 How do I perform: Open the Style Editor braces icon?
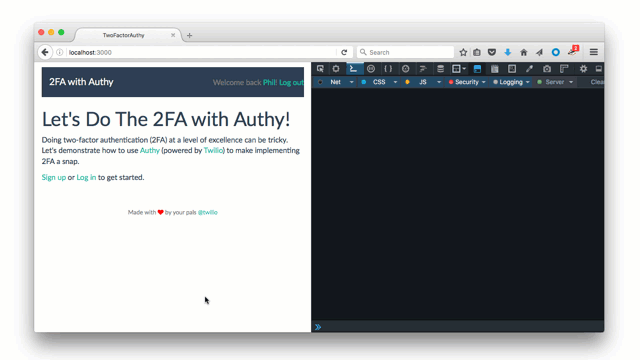pos(388,69)
